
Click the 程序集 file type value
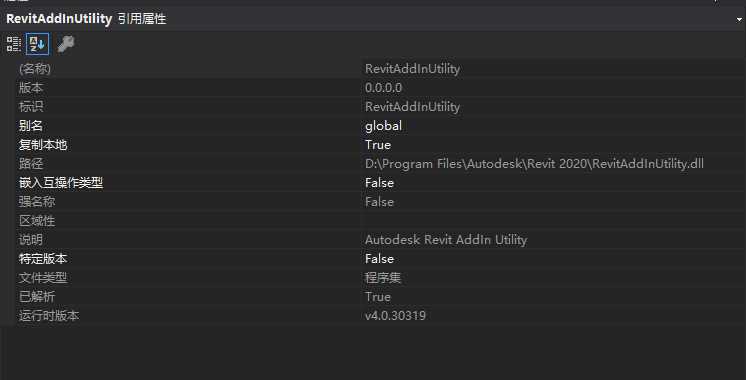point(383,278)
